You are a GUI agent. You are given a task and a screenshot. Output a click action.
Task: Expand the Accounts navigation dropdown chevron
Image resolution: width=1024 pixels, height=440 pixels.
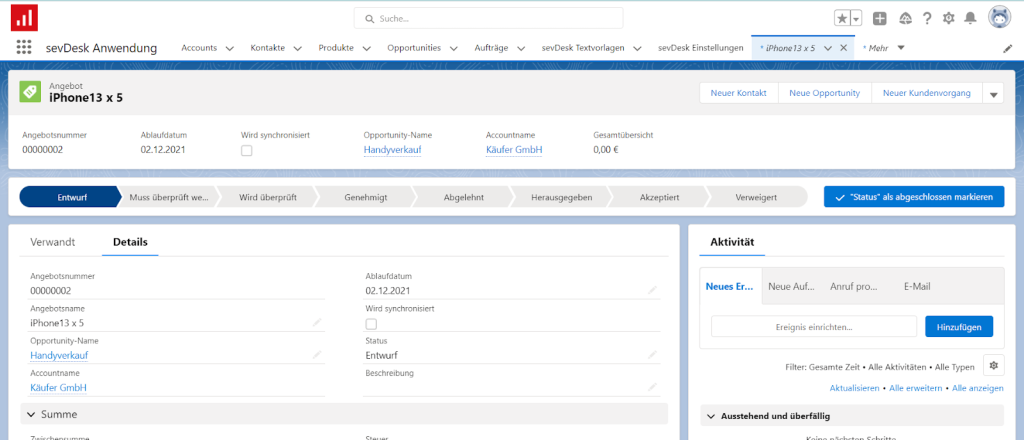tap(229, 48)
